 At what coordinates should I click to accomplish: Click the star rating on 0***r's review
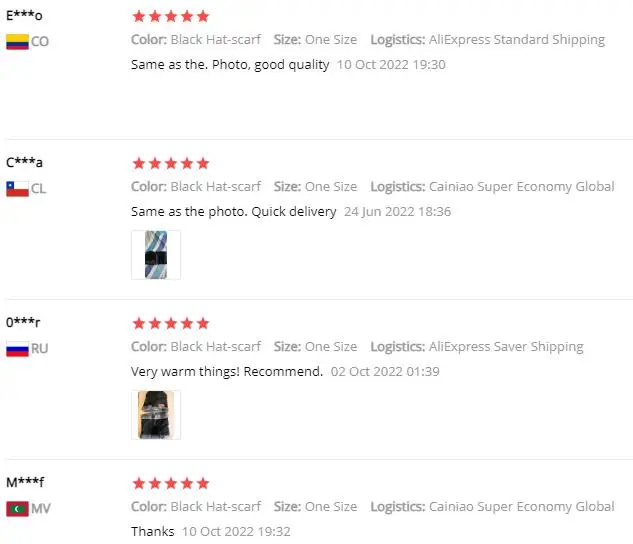coord(171,323)
